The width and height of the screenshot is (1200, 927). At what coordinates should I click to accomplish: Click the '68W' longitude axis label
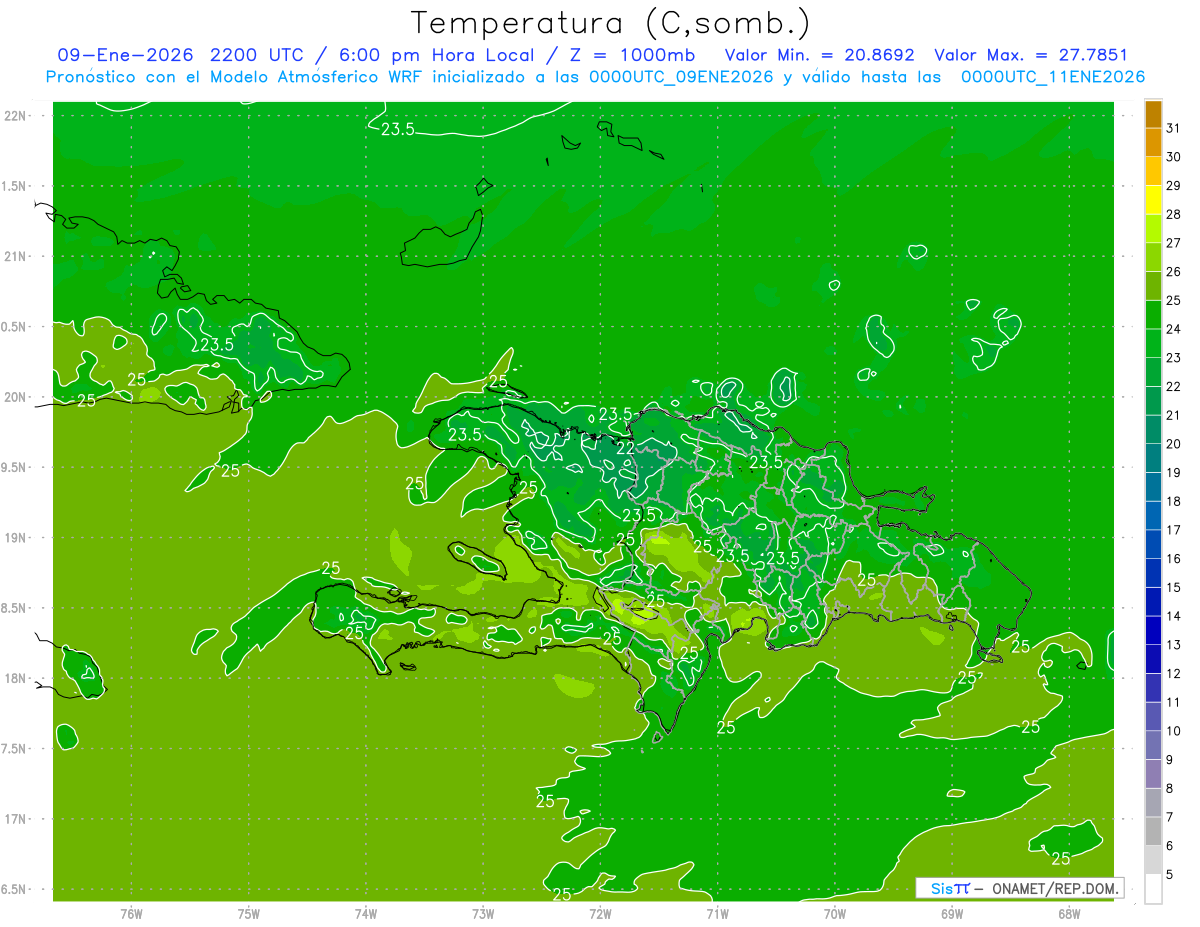click(1069, 914)
